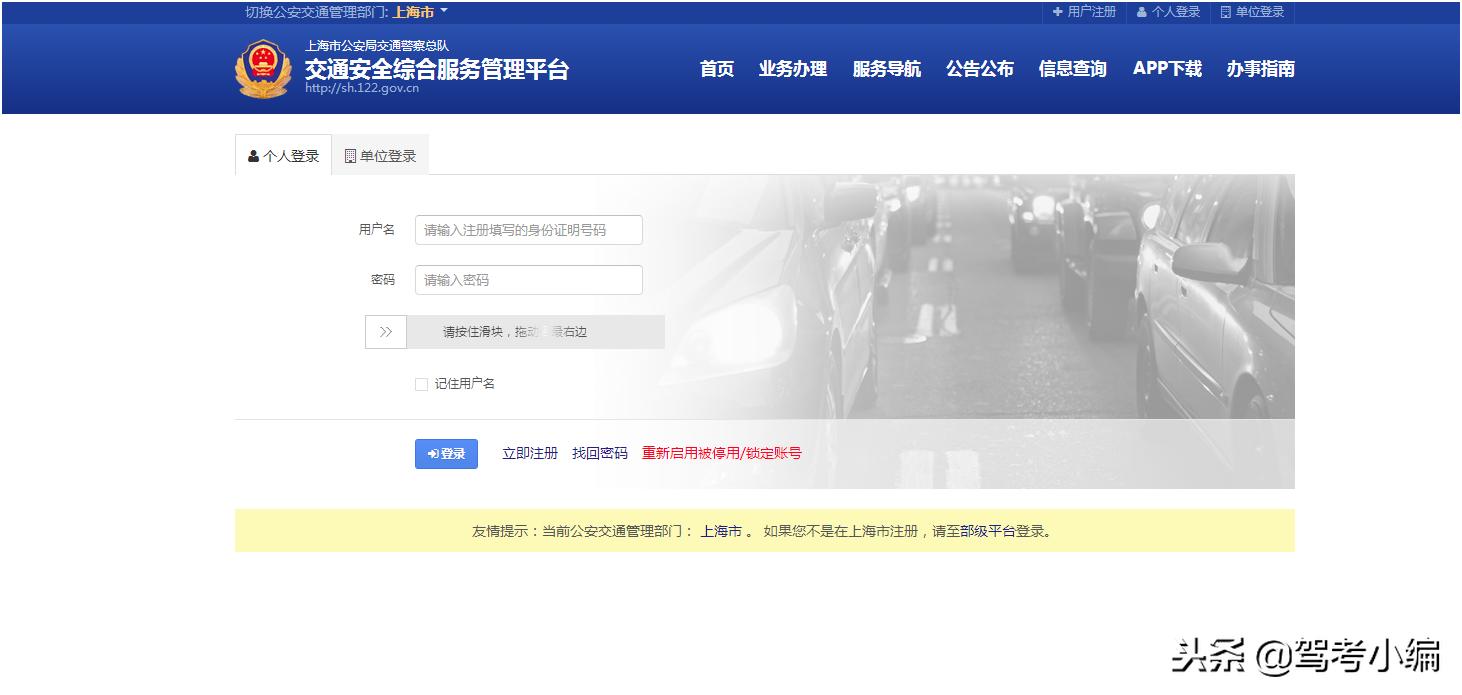Click 交通安全综合服务管理平台 title

pyautogui.click(x=437, y=69)
